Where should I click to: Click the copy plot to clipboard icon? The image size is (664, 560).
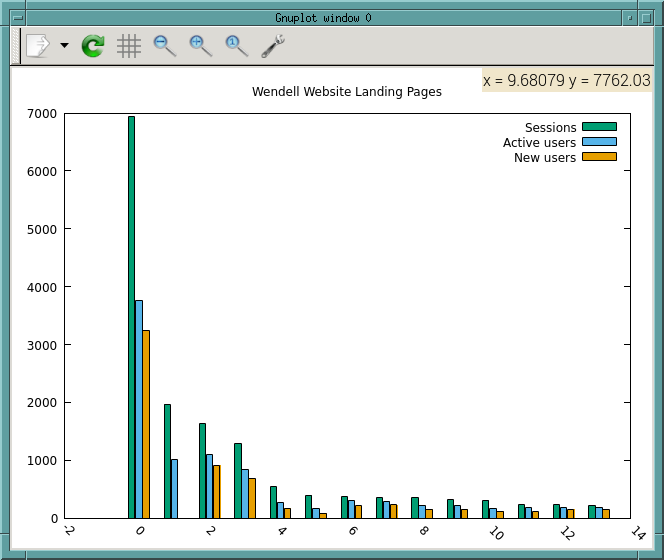[x=38, y=45]
